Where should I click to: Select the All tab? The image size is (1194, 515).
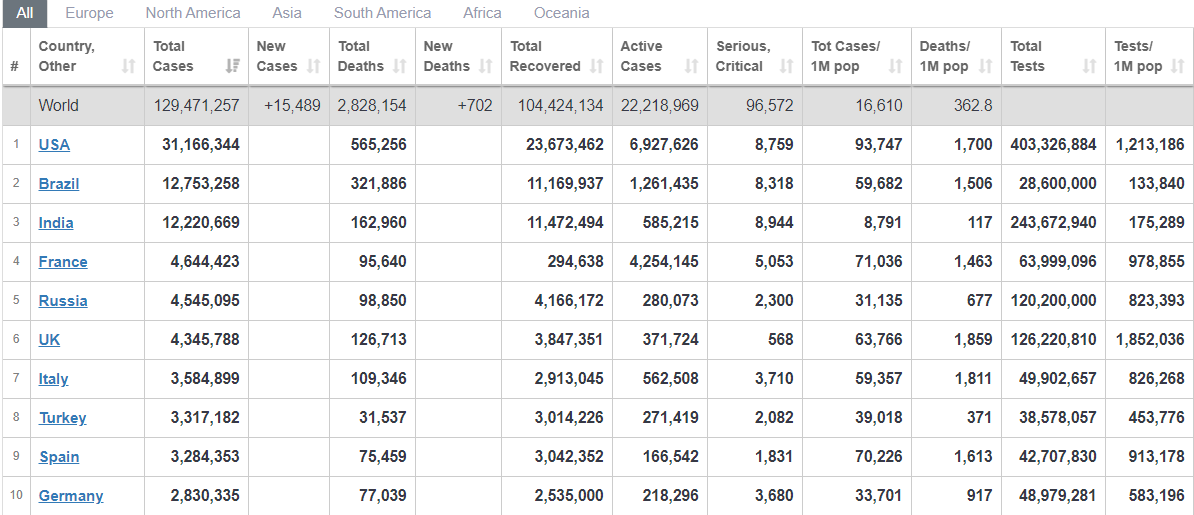point(25,13)
